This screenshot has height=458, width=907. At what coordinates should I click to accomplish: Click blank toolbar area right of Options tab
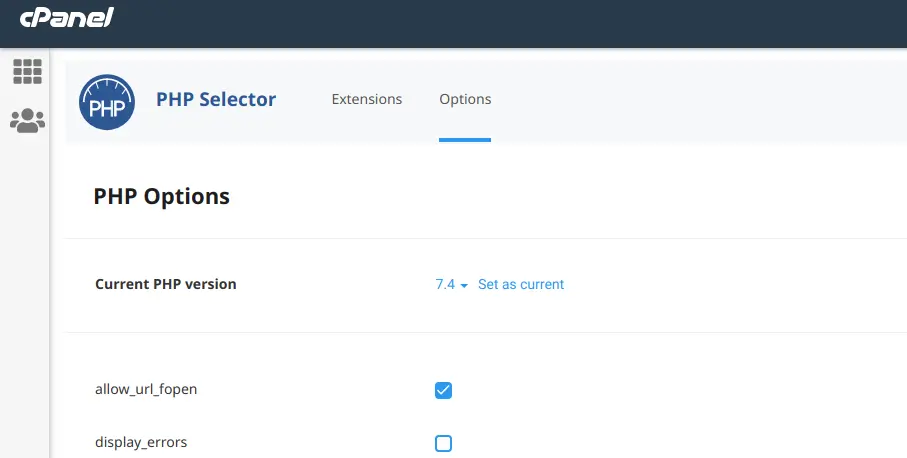[694, 101]
